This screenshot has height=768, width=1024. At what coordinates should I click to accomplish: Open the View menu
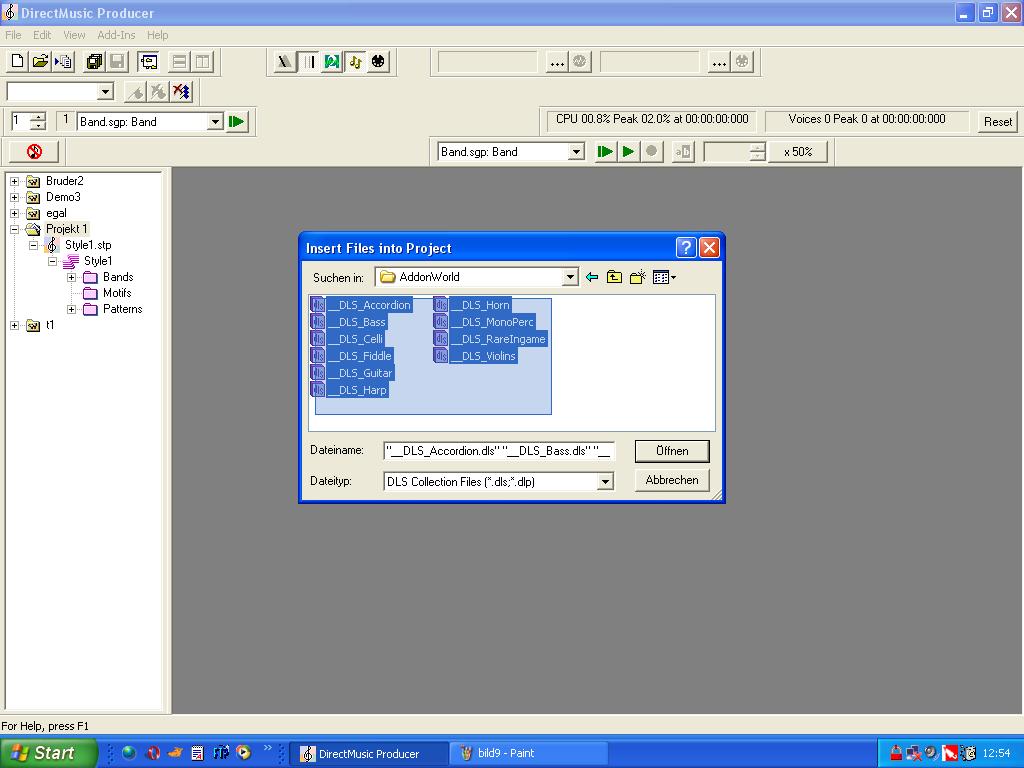coord(74,35)
